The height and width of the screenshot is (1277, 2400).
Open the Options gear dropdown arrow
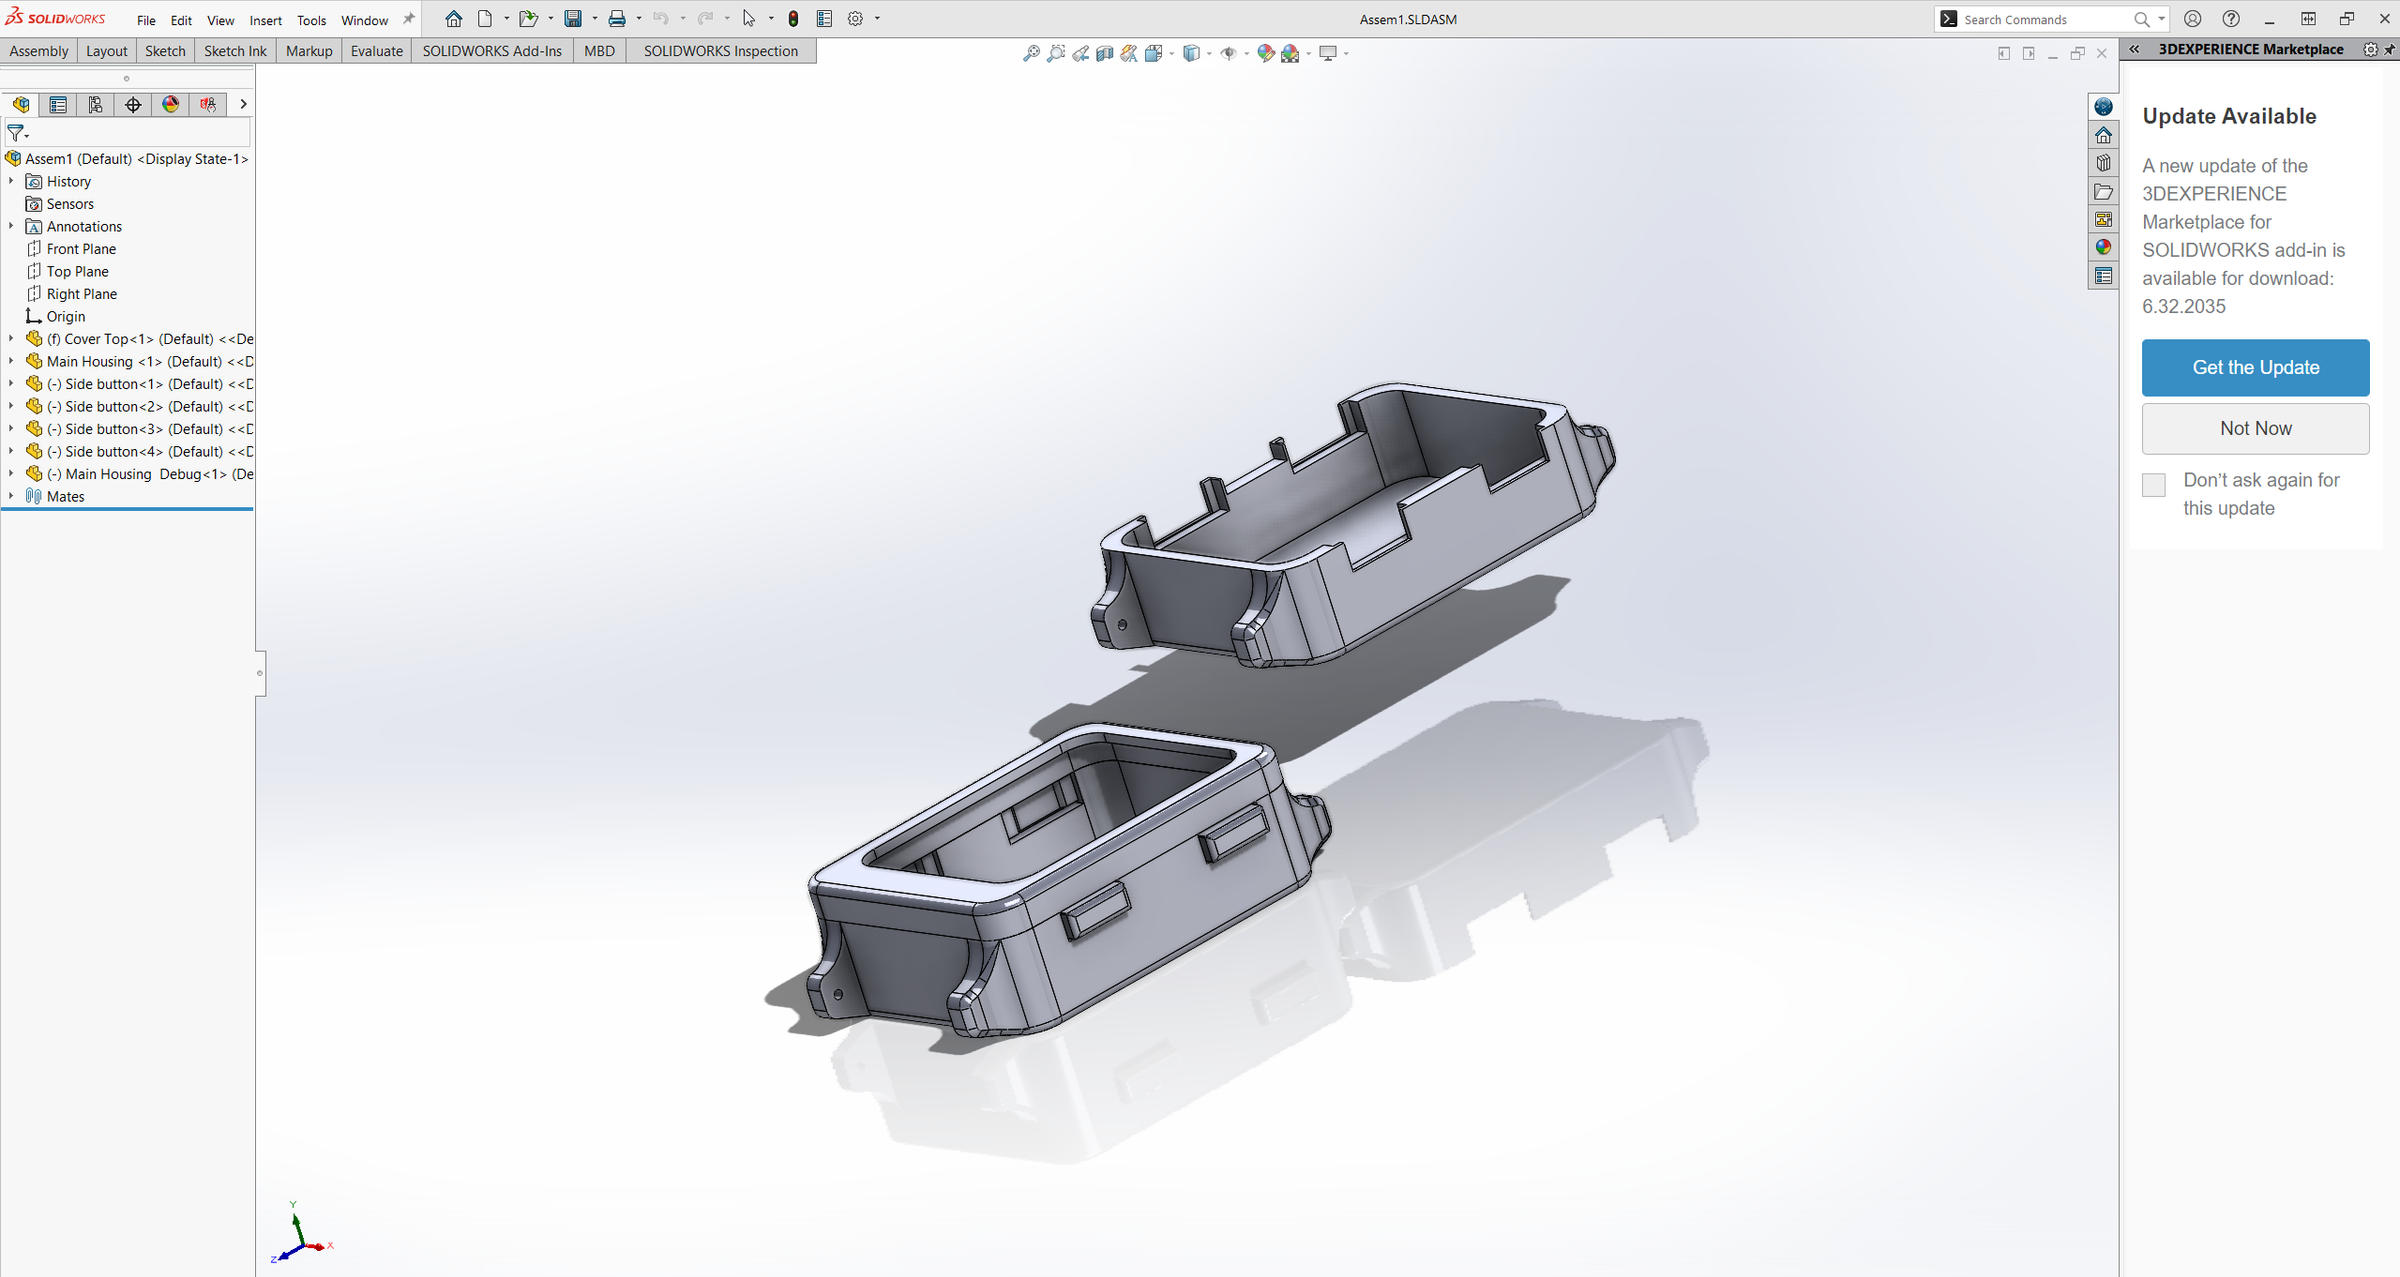point(877,19)
